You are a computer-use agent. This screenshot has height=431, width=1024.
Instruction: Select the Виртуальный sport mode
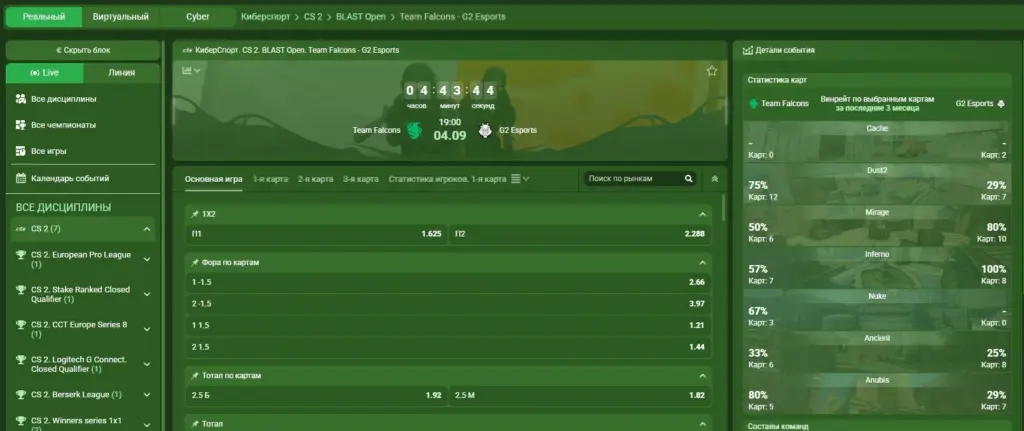click(x=121, y=17)
